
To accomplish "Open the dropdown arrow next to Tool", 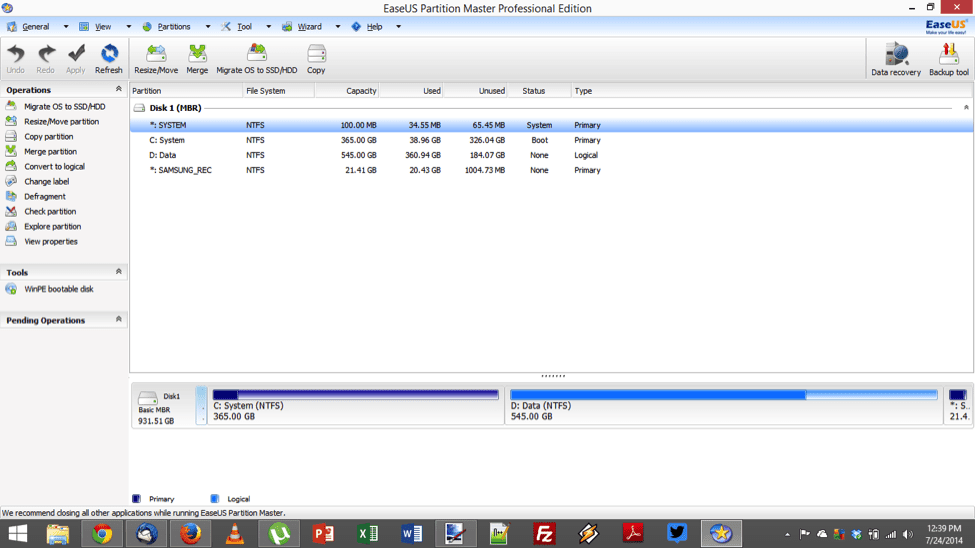I will [269, 27].
